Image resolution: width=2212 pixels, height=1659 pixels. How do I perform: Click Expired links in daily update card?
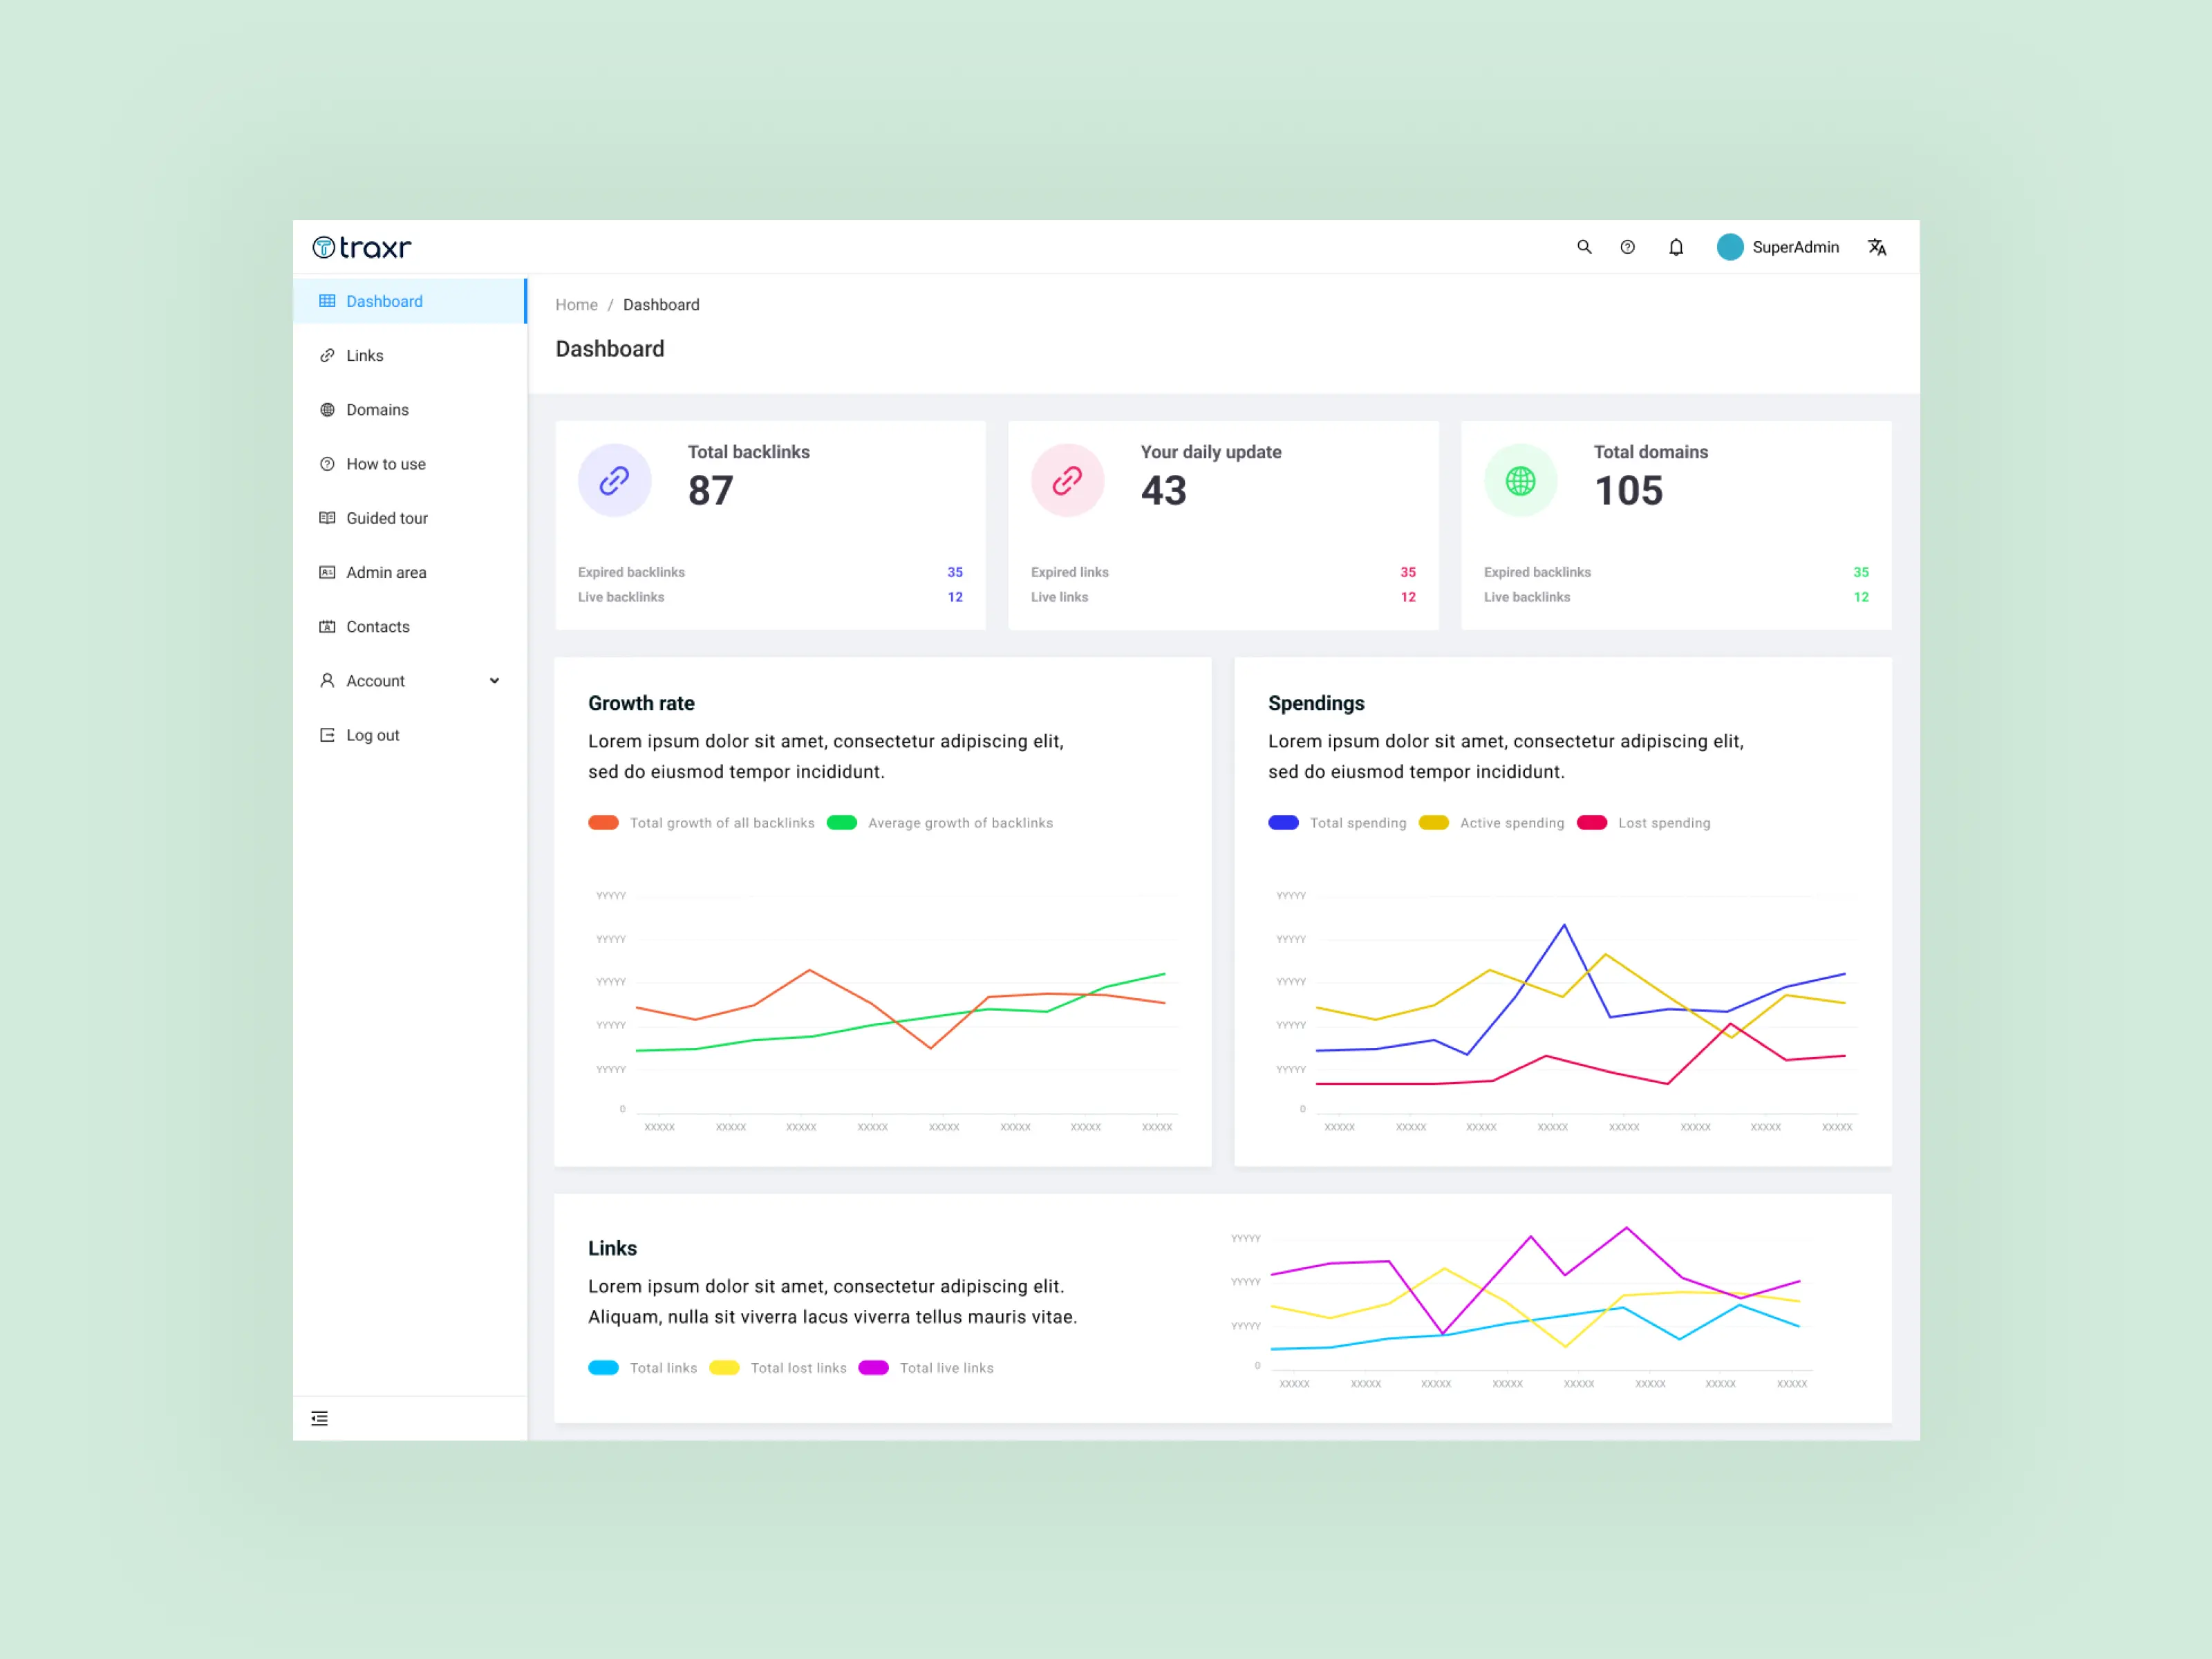point(1069,572)
